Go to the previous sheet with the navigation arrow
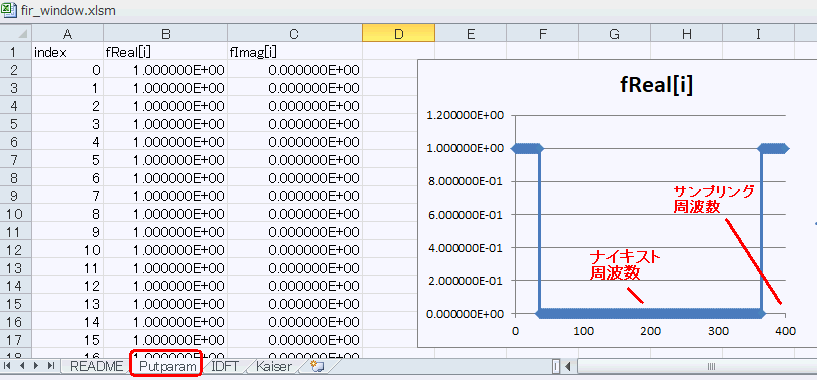The image size is (817, 380). click(22, 366)
